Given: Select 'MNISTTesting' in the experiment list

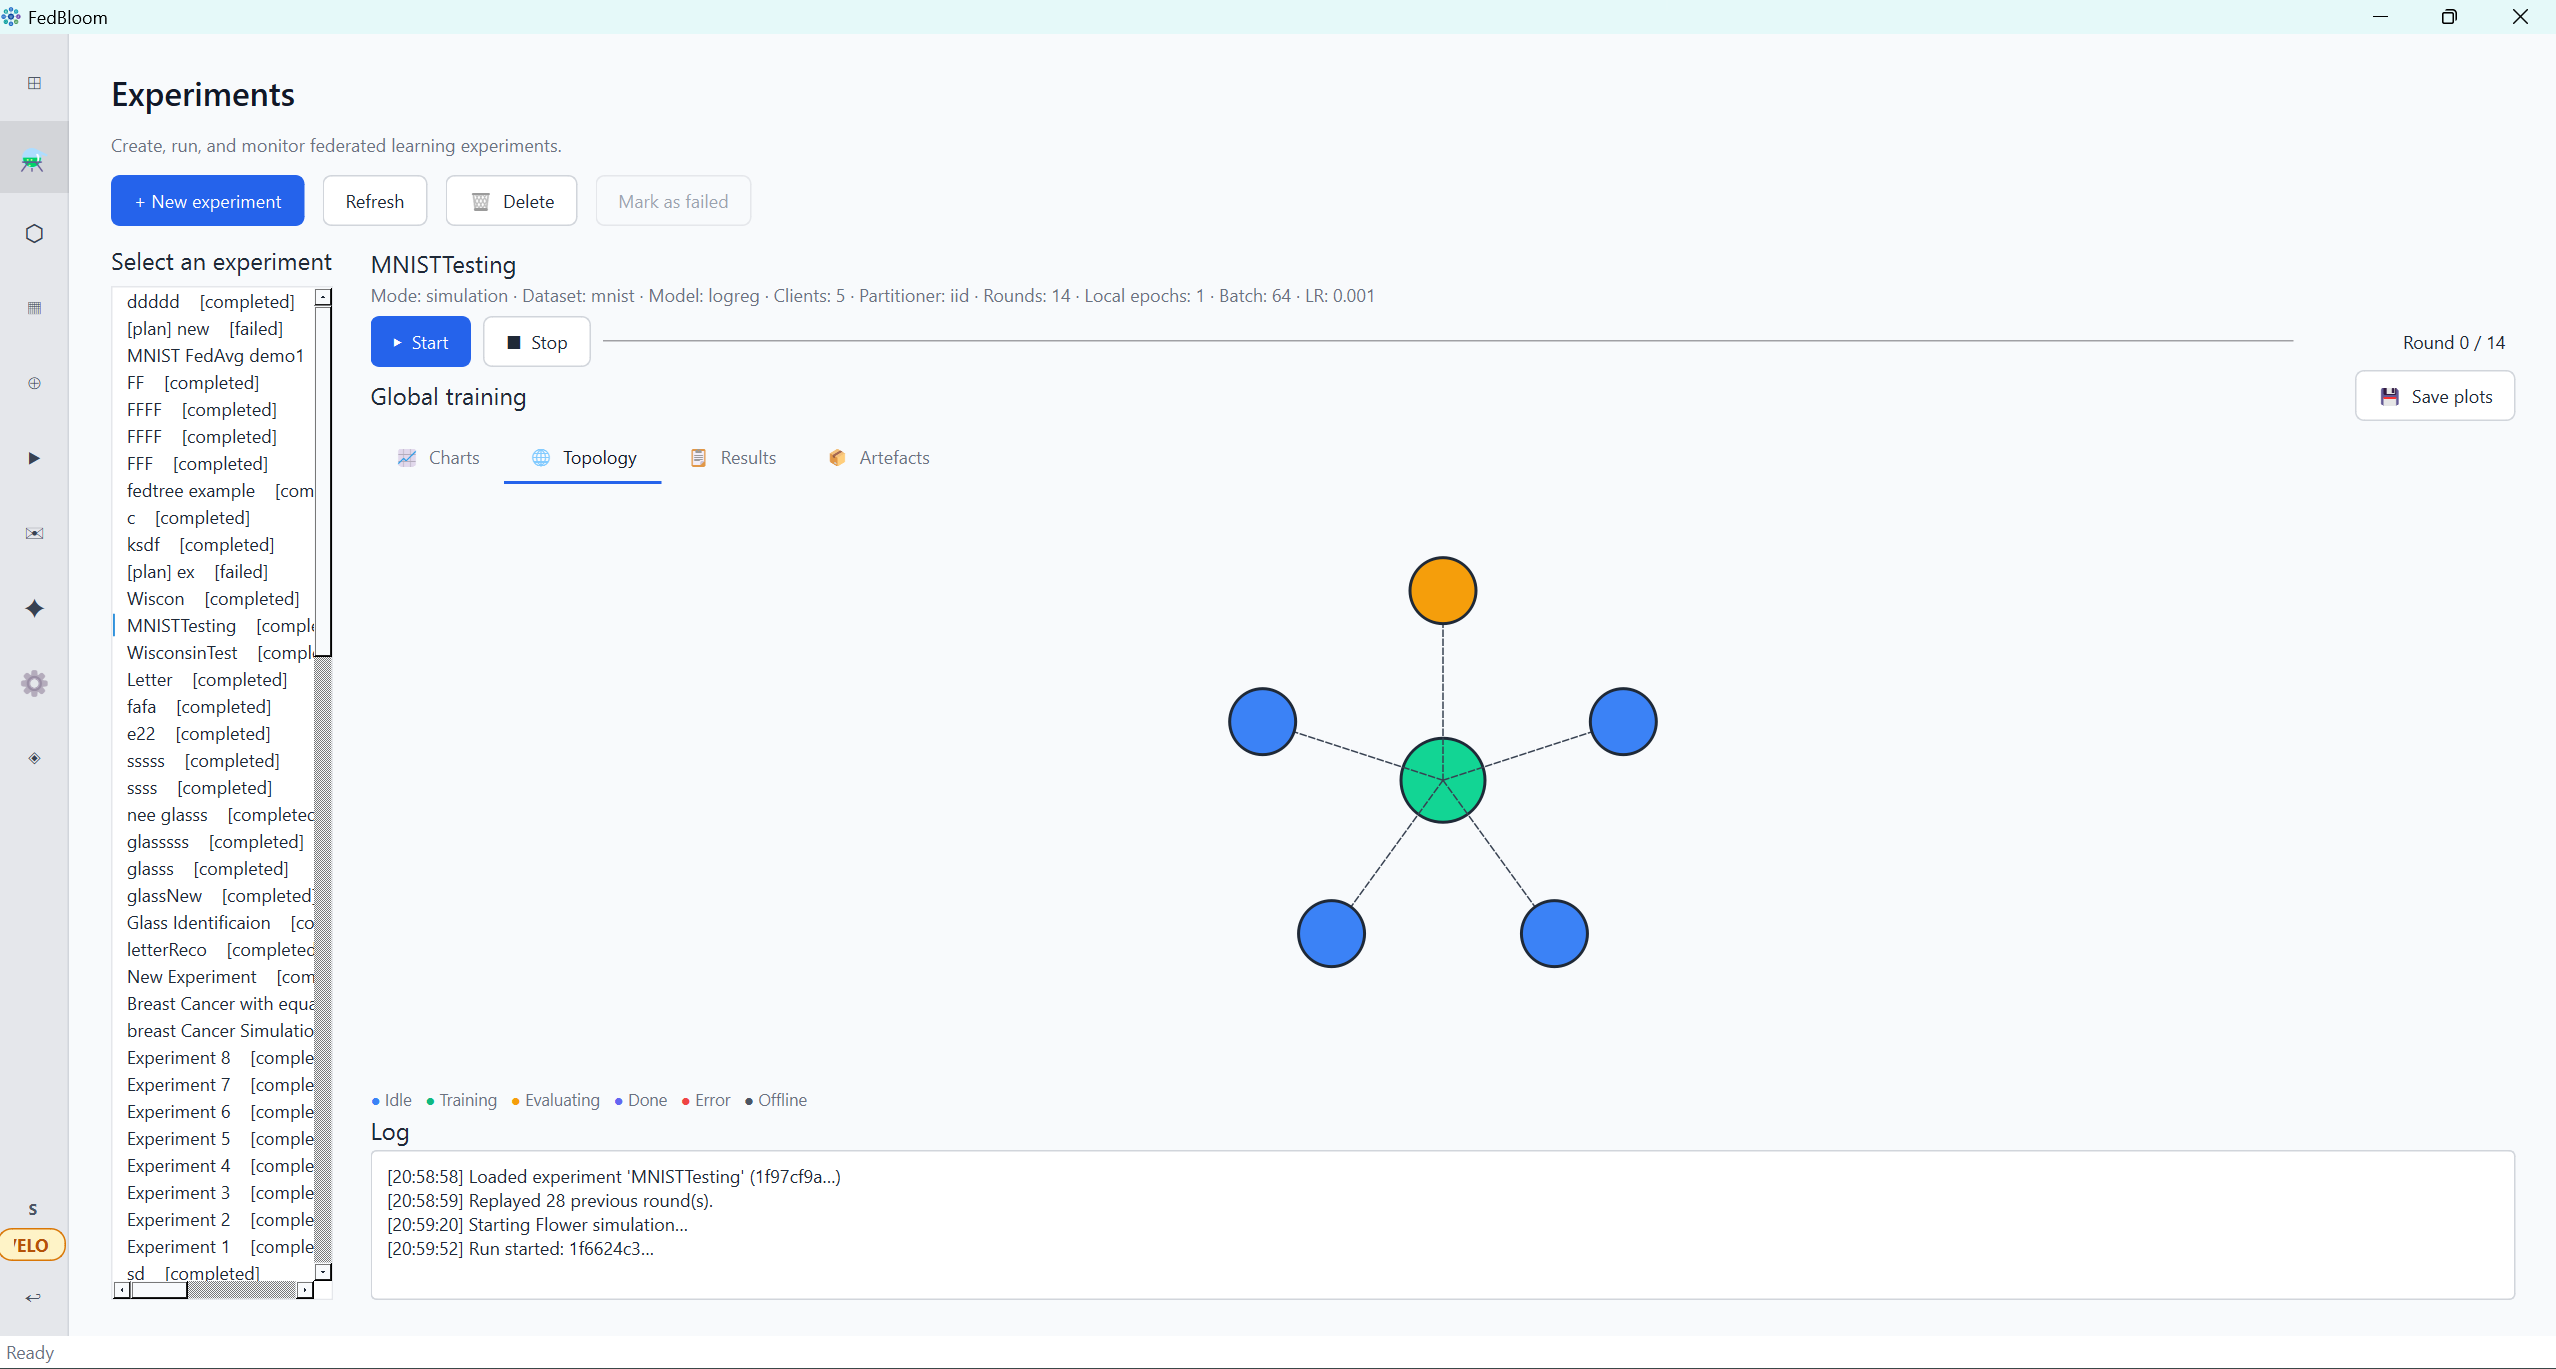Looking at the screenshot, I should pos(214,625).
